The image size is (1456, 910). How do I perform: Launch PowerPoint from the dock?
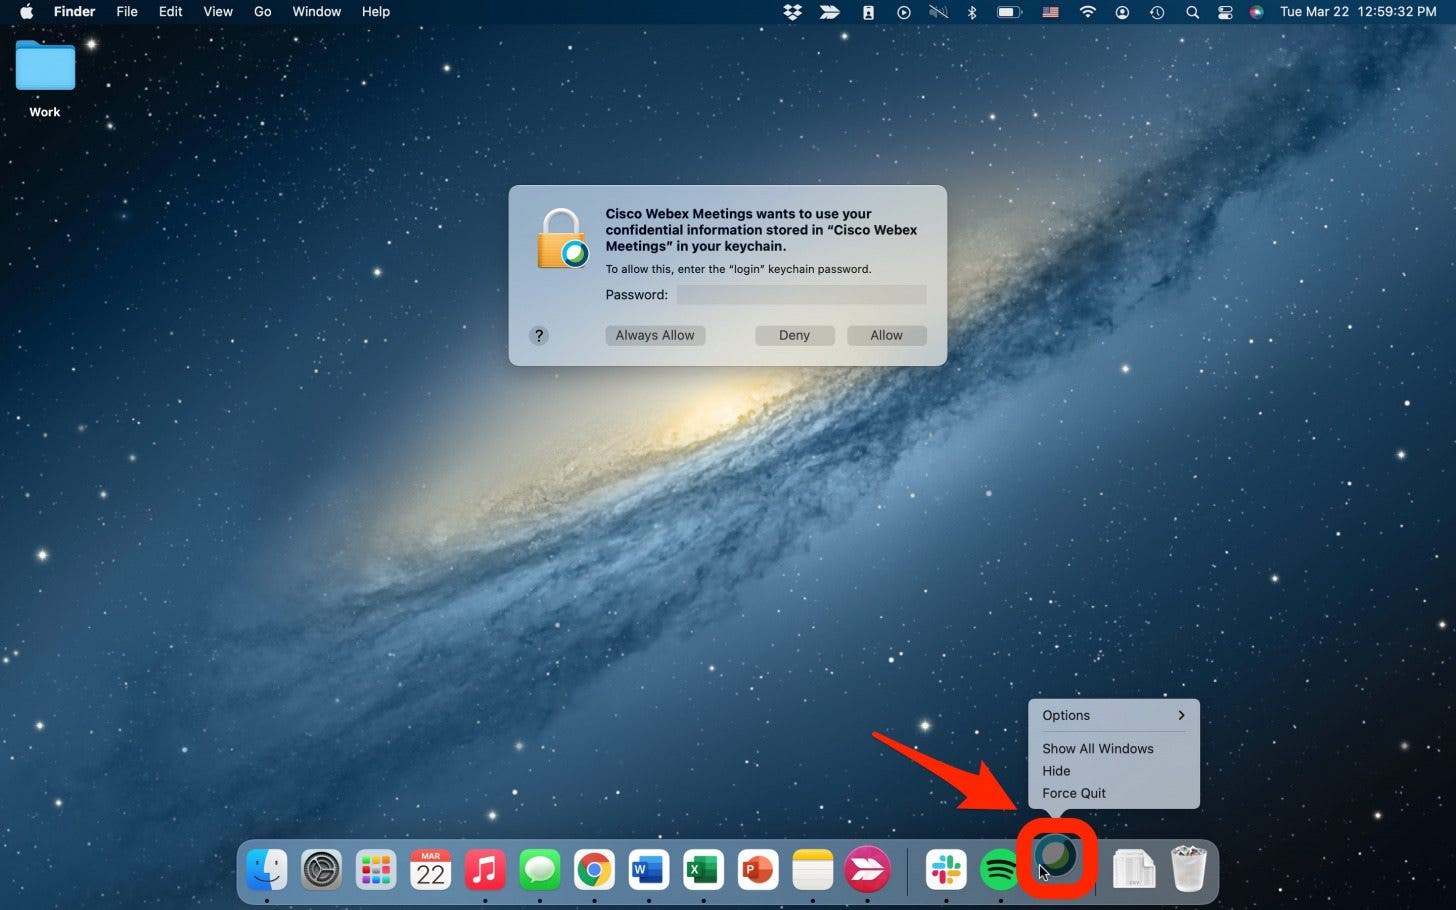pyautogui.click(x=757, y=870)
